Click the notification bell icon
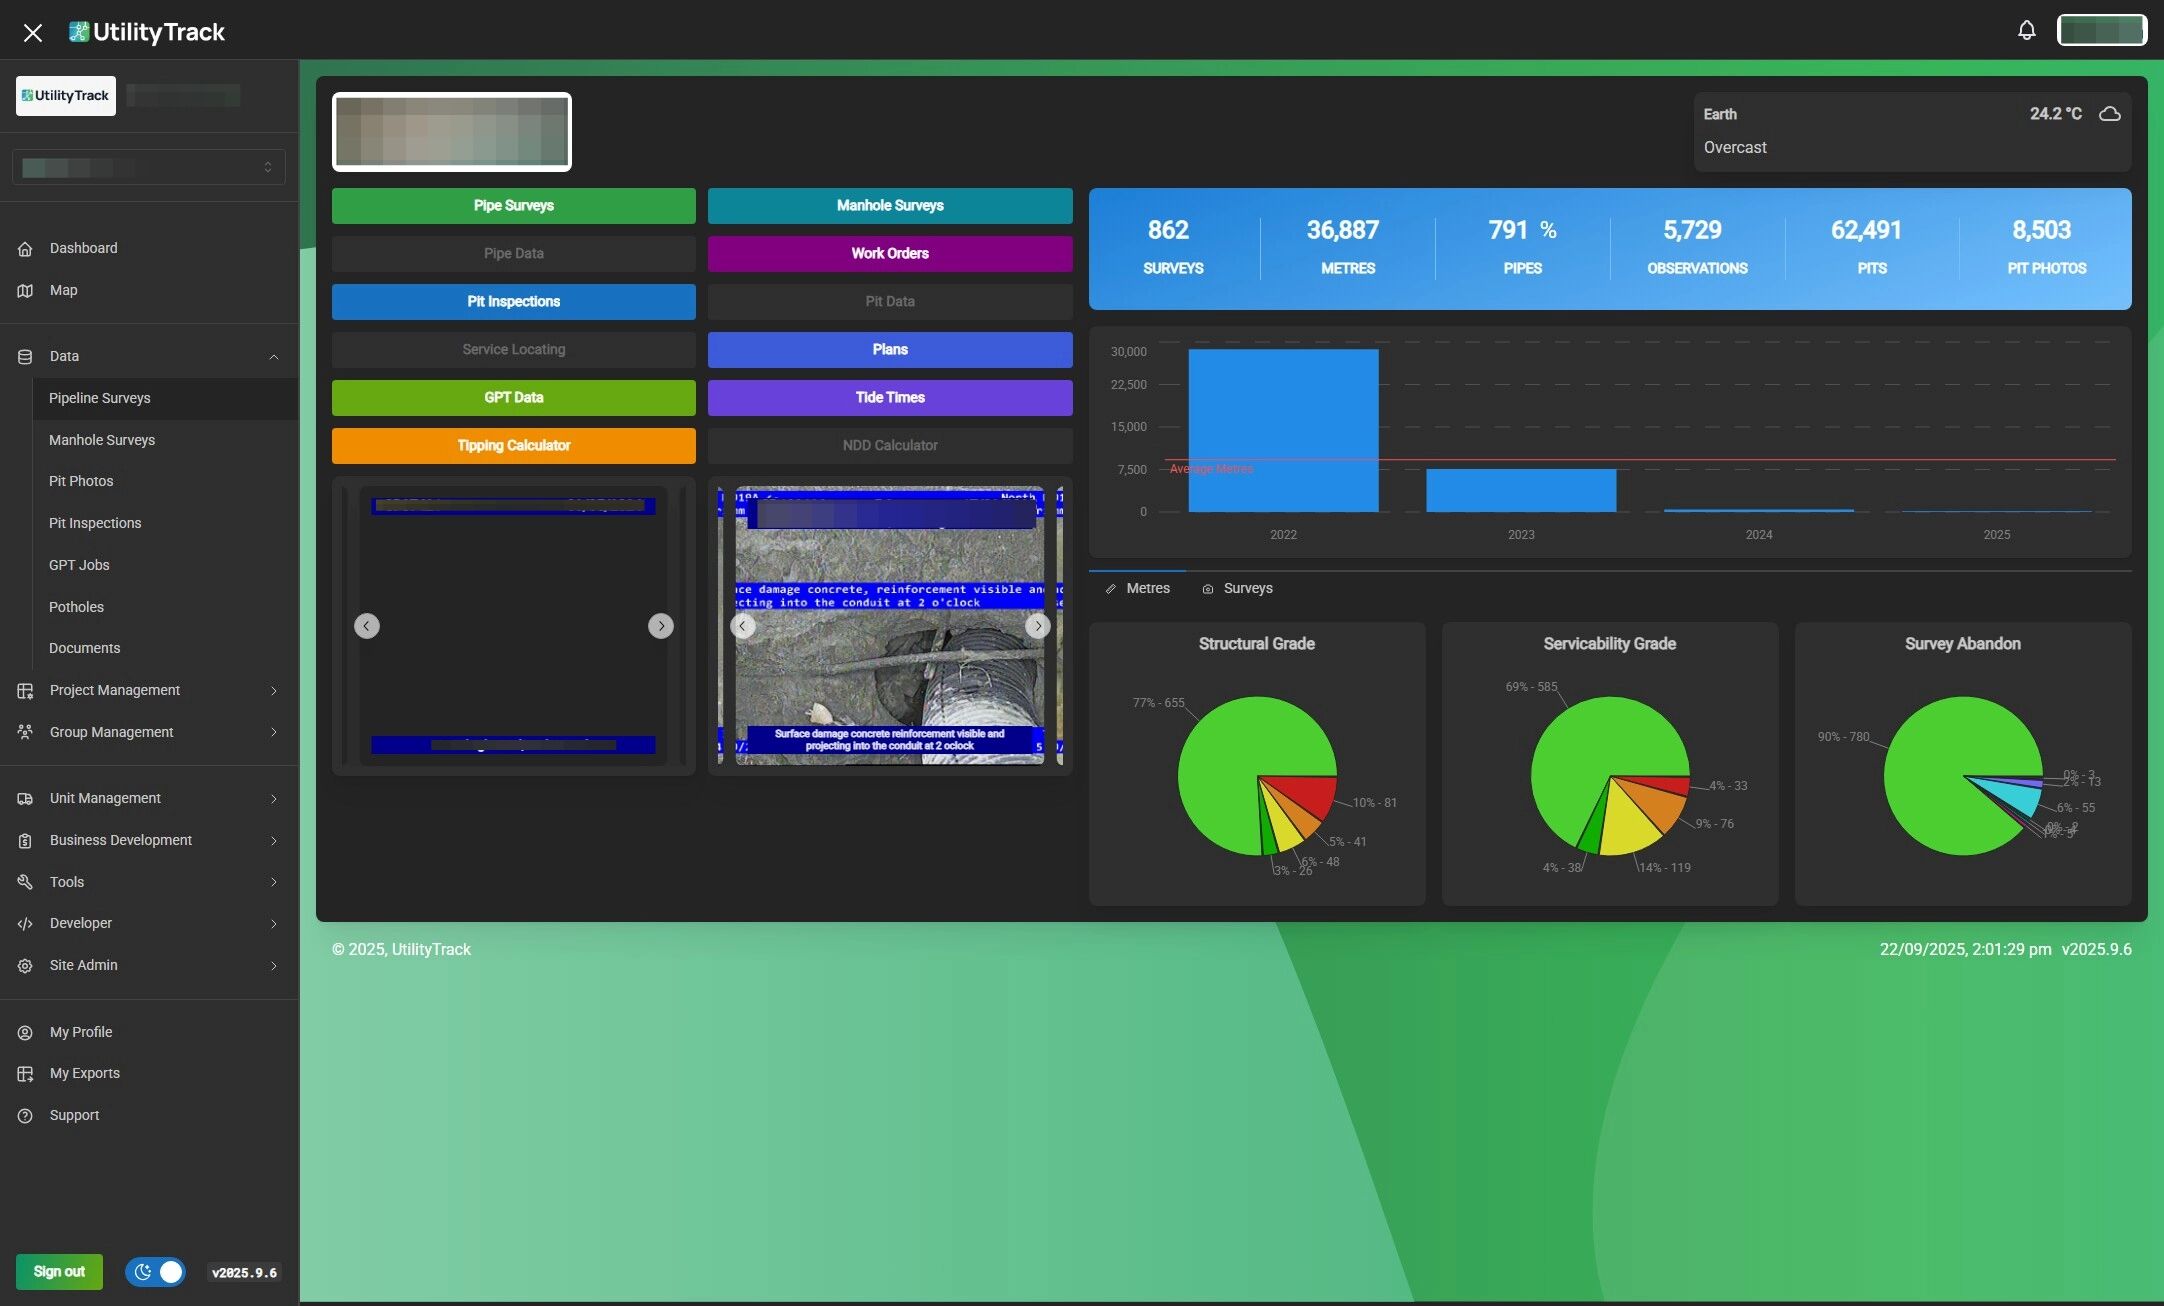This screenshot has height=1306, width=2164. (2026, 30)
